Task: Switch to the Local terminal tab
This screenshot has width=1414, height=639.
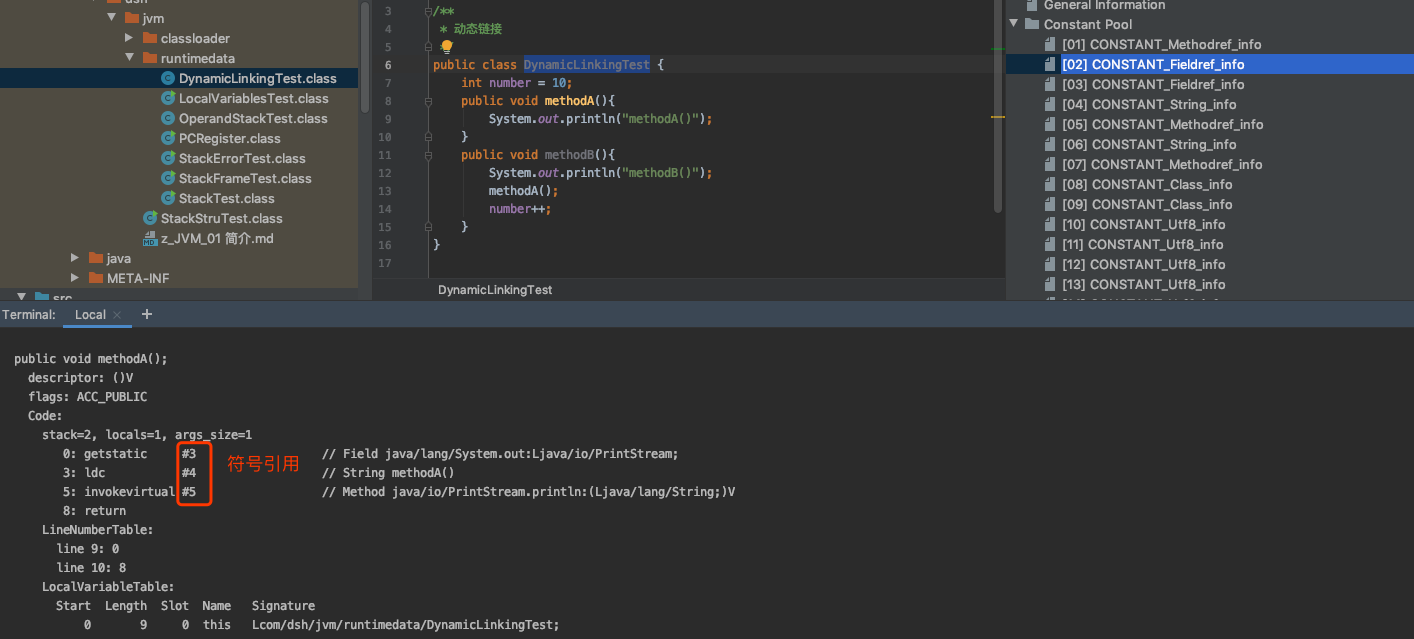Action: pos(90,314)
